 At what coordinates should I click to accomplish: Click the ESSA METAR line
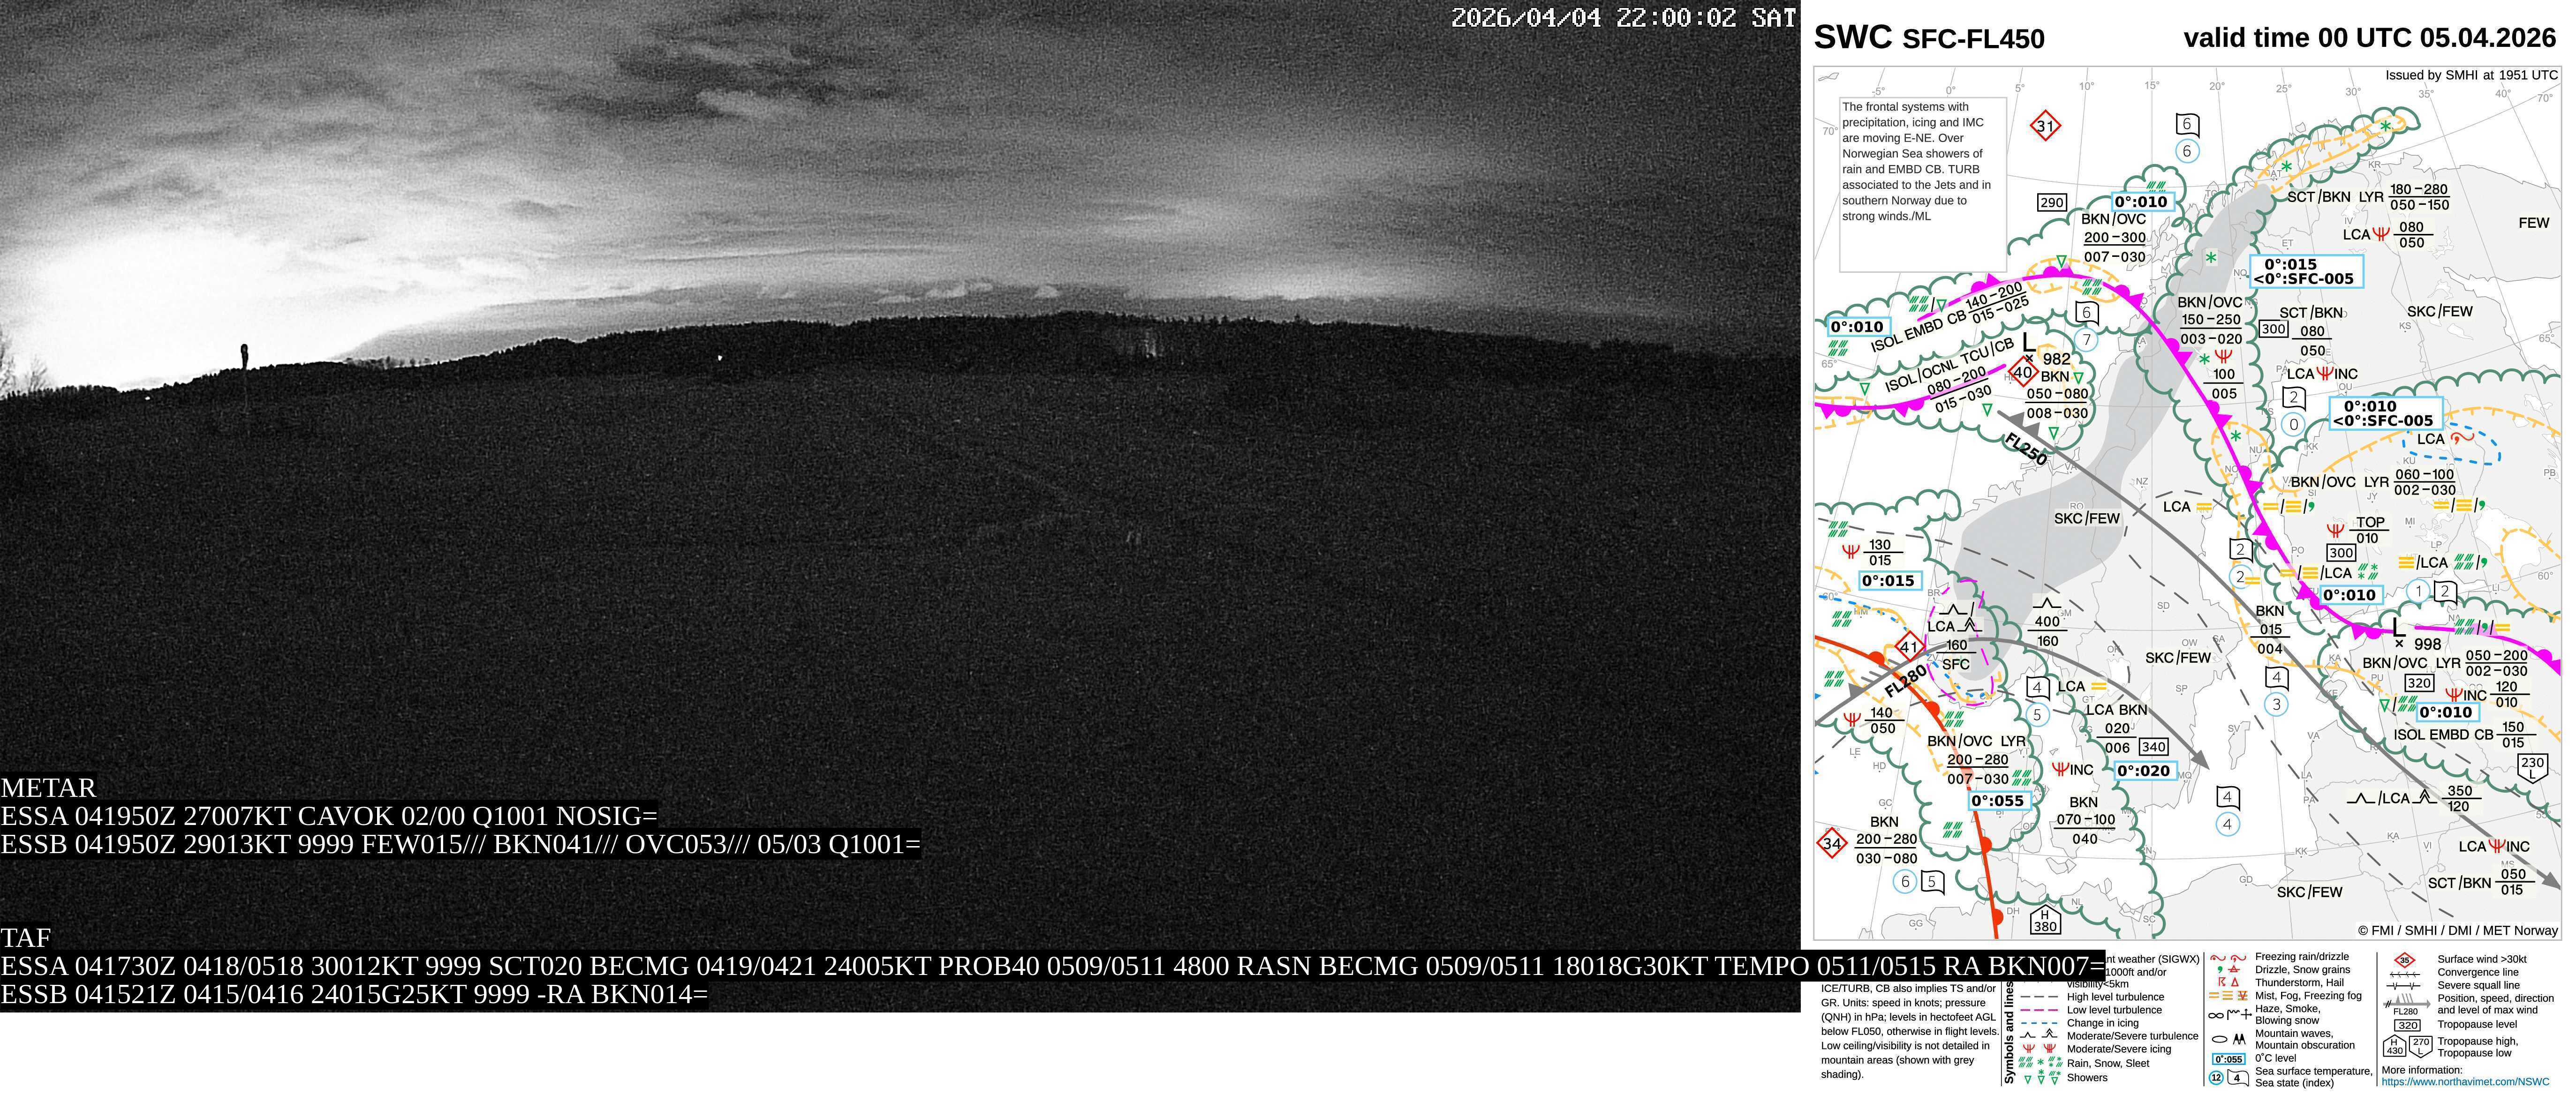pyautogui.click(x=329, y=816)
